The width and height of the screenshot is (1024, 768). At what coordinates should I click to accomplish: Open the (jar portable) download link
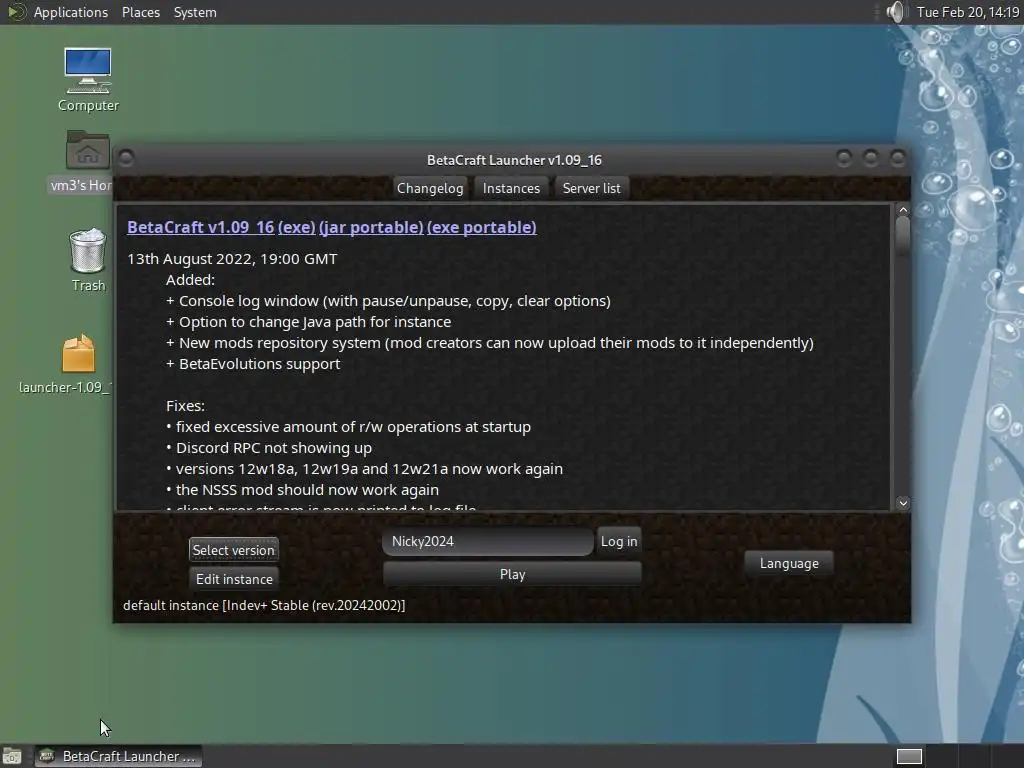click(371, 227)
